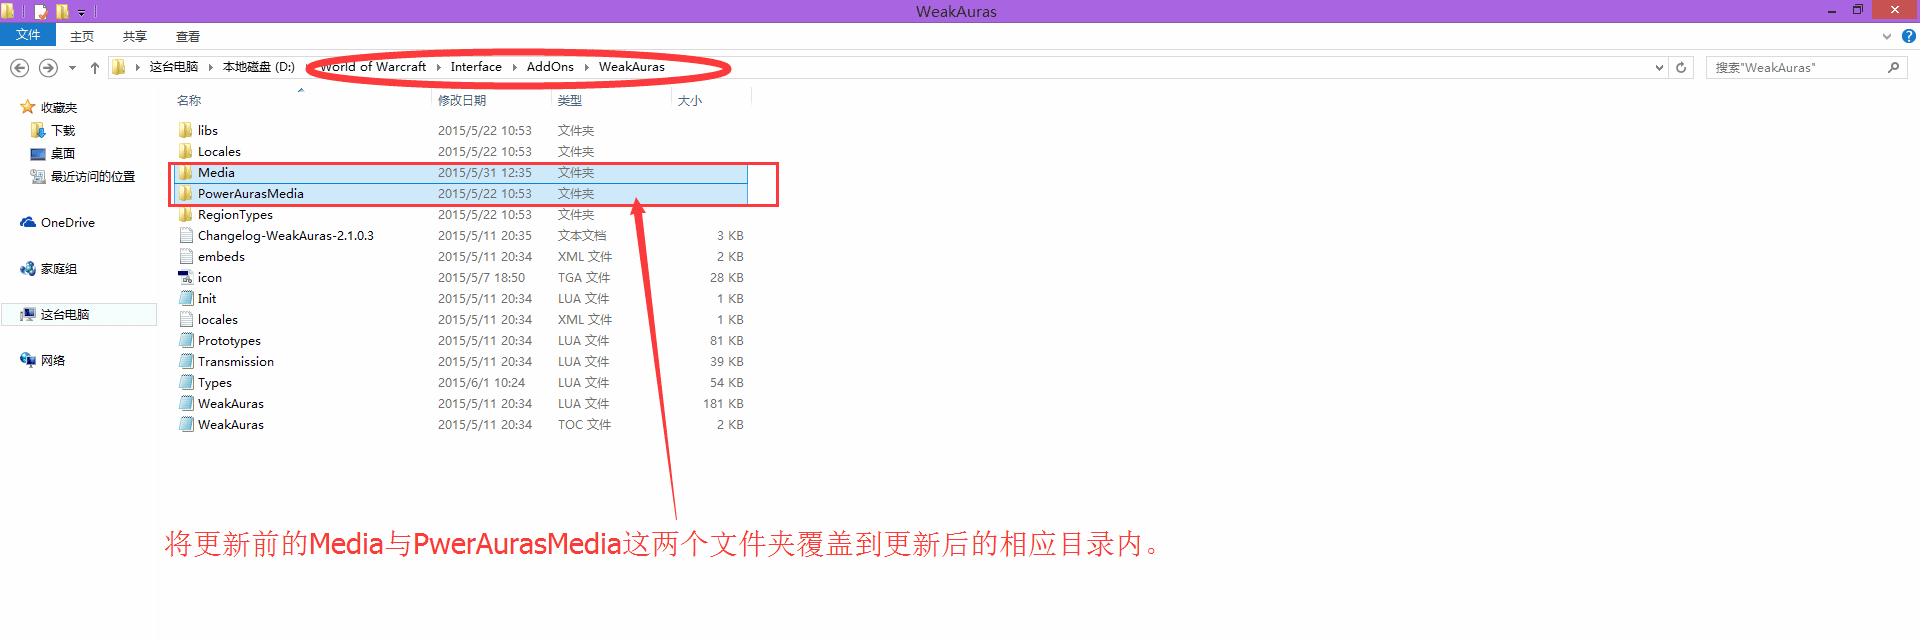This screenshot has width=1920, height=640.
Task: Select the libs folder icon
Action: click(x=186, y=130)
